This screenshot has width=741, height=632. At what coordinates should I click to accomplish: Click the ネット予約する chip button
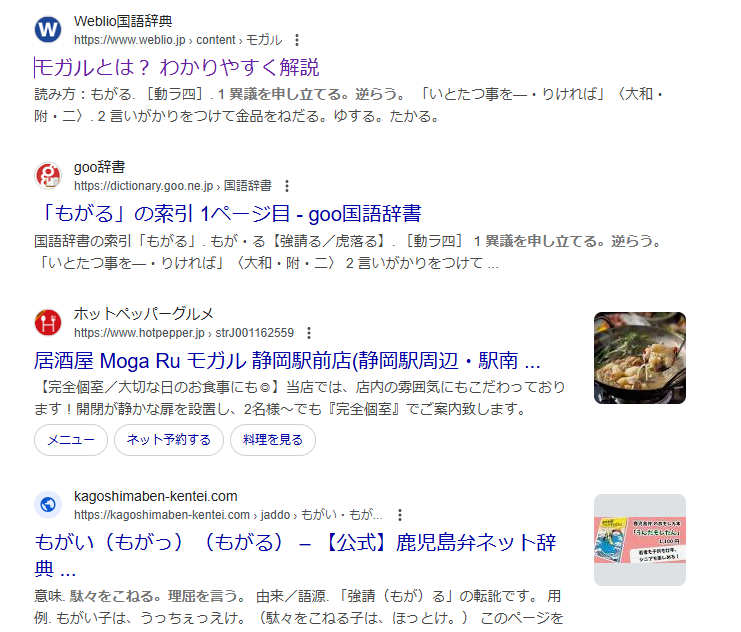[169, 440]
